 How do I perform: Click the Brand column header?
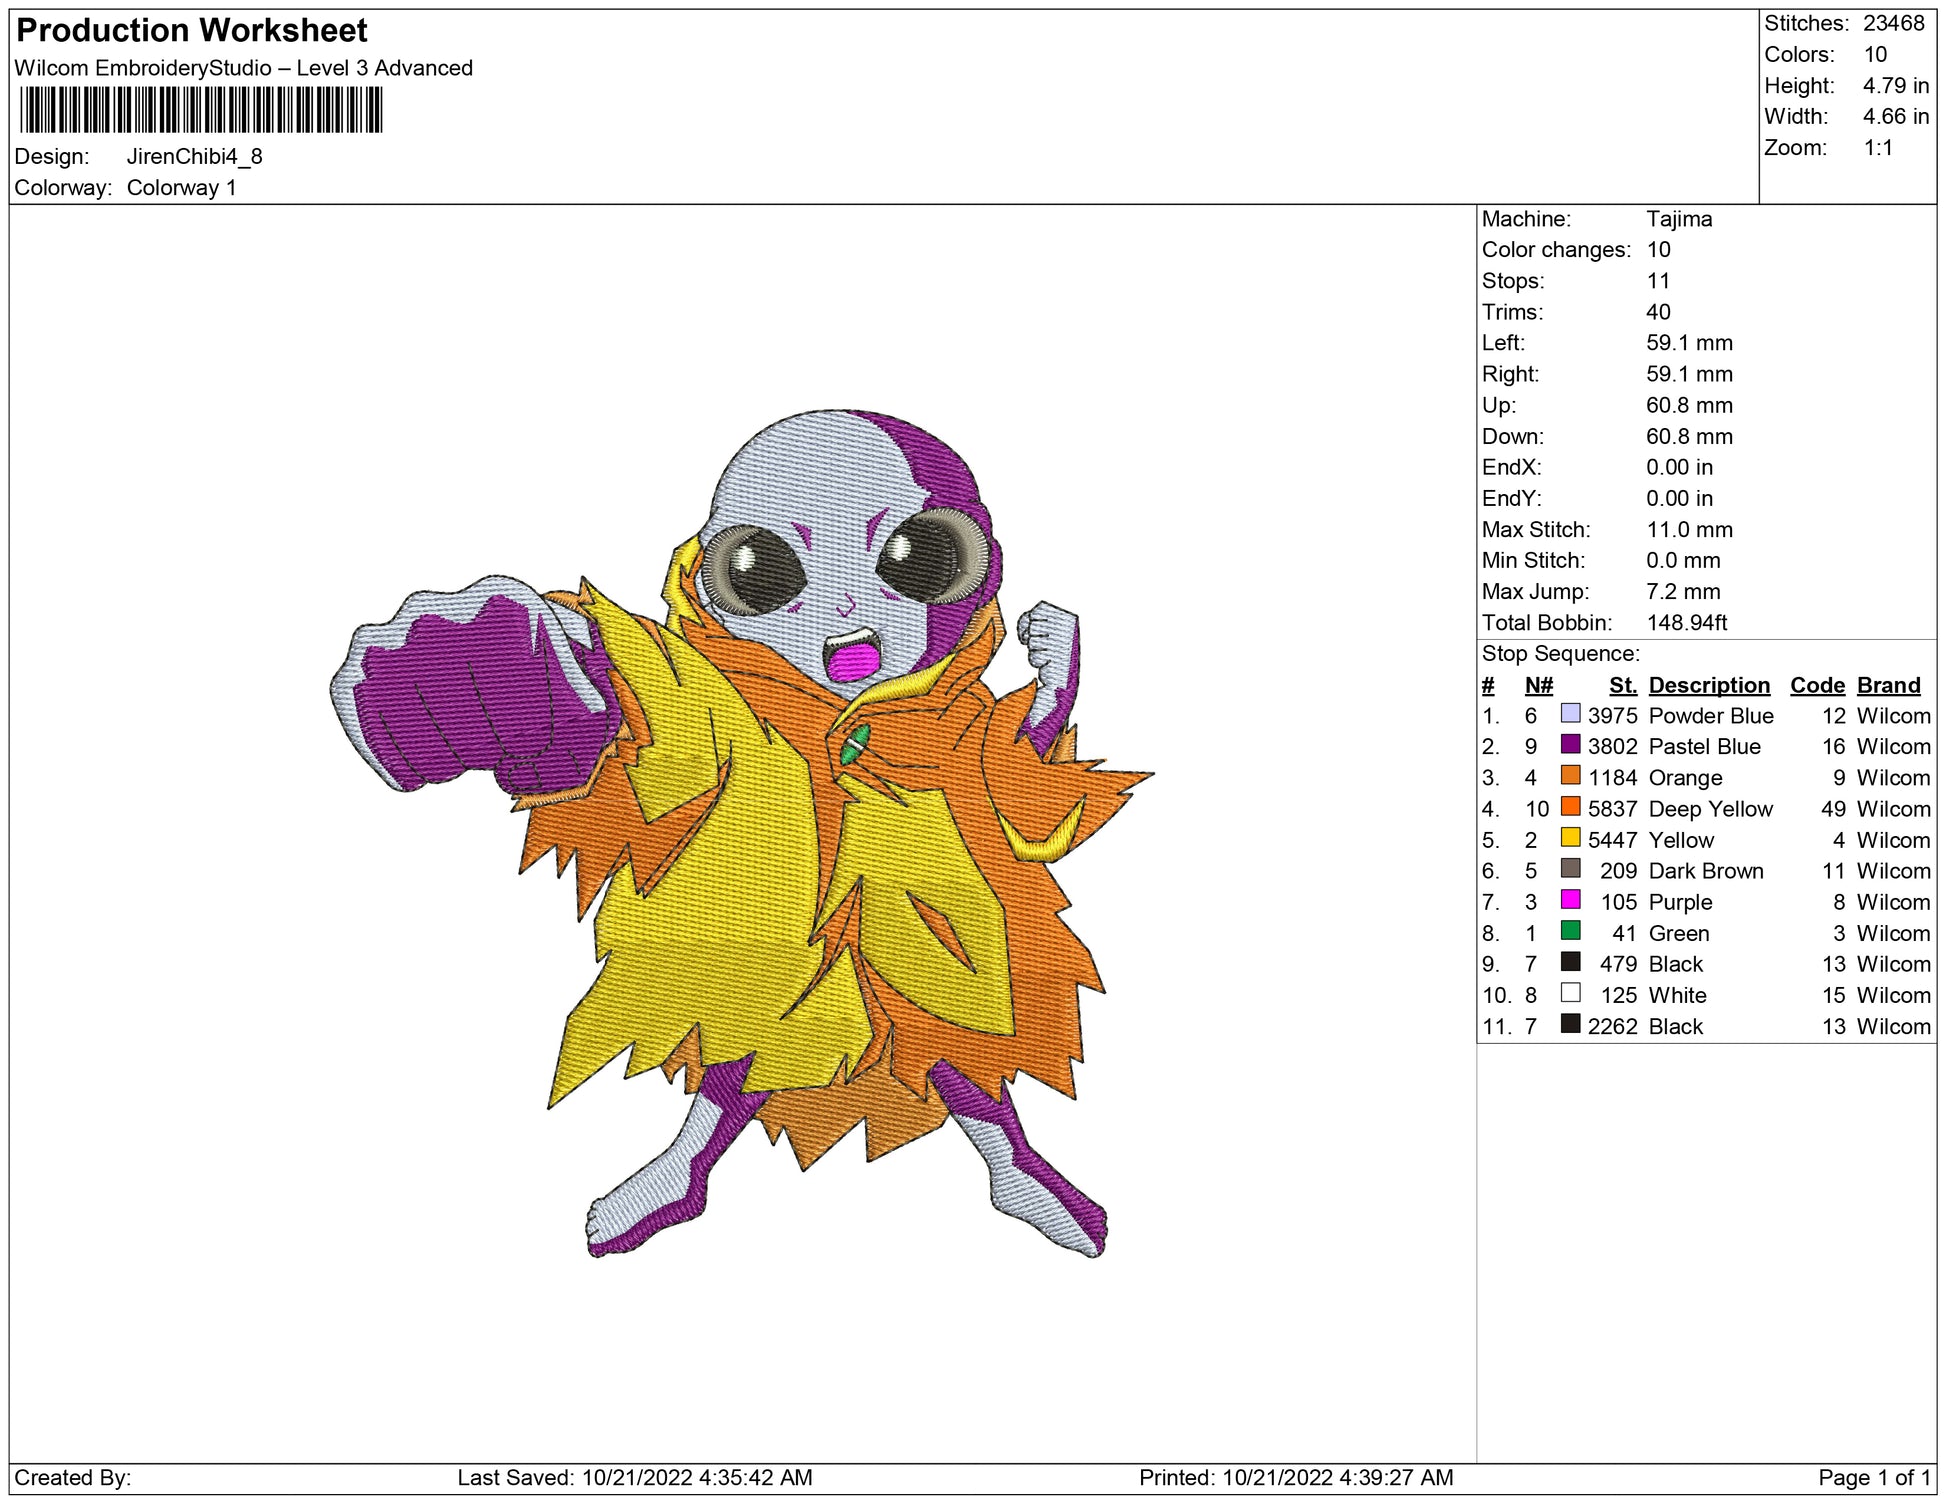point(1888,685)
